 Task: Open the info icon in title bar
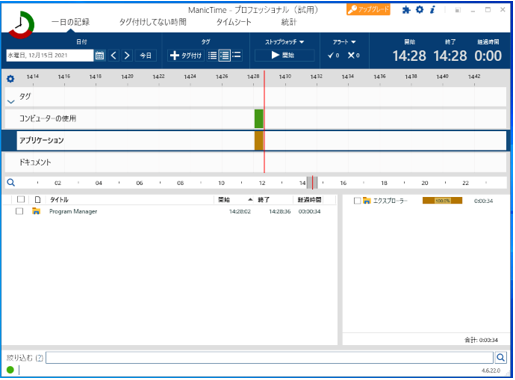[x=432, y=10]
